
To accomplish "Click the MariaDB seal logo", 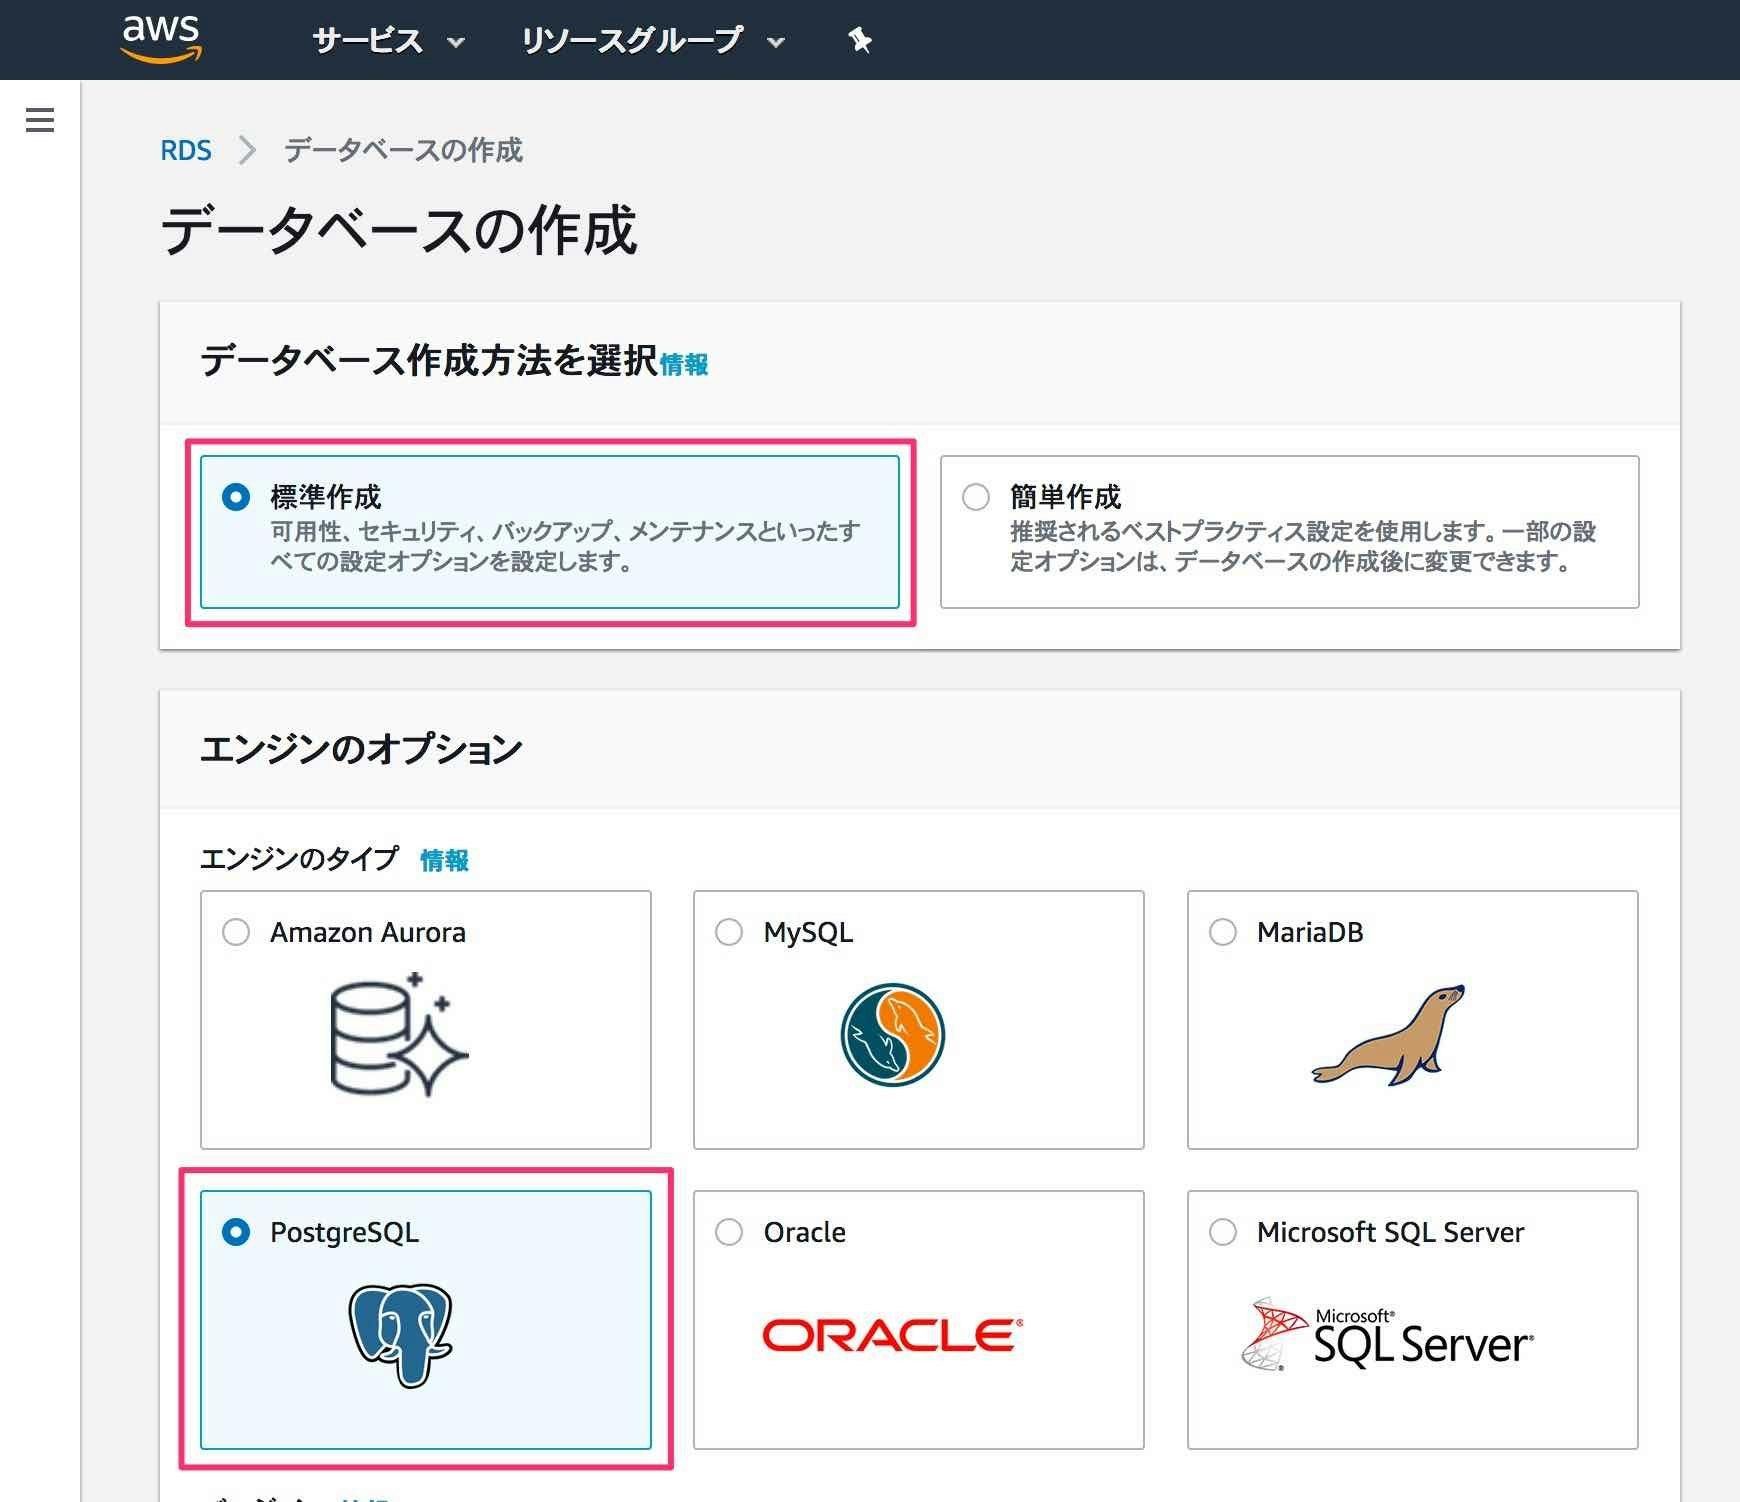I will pyautogui.click(x=1389, y=1035).
